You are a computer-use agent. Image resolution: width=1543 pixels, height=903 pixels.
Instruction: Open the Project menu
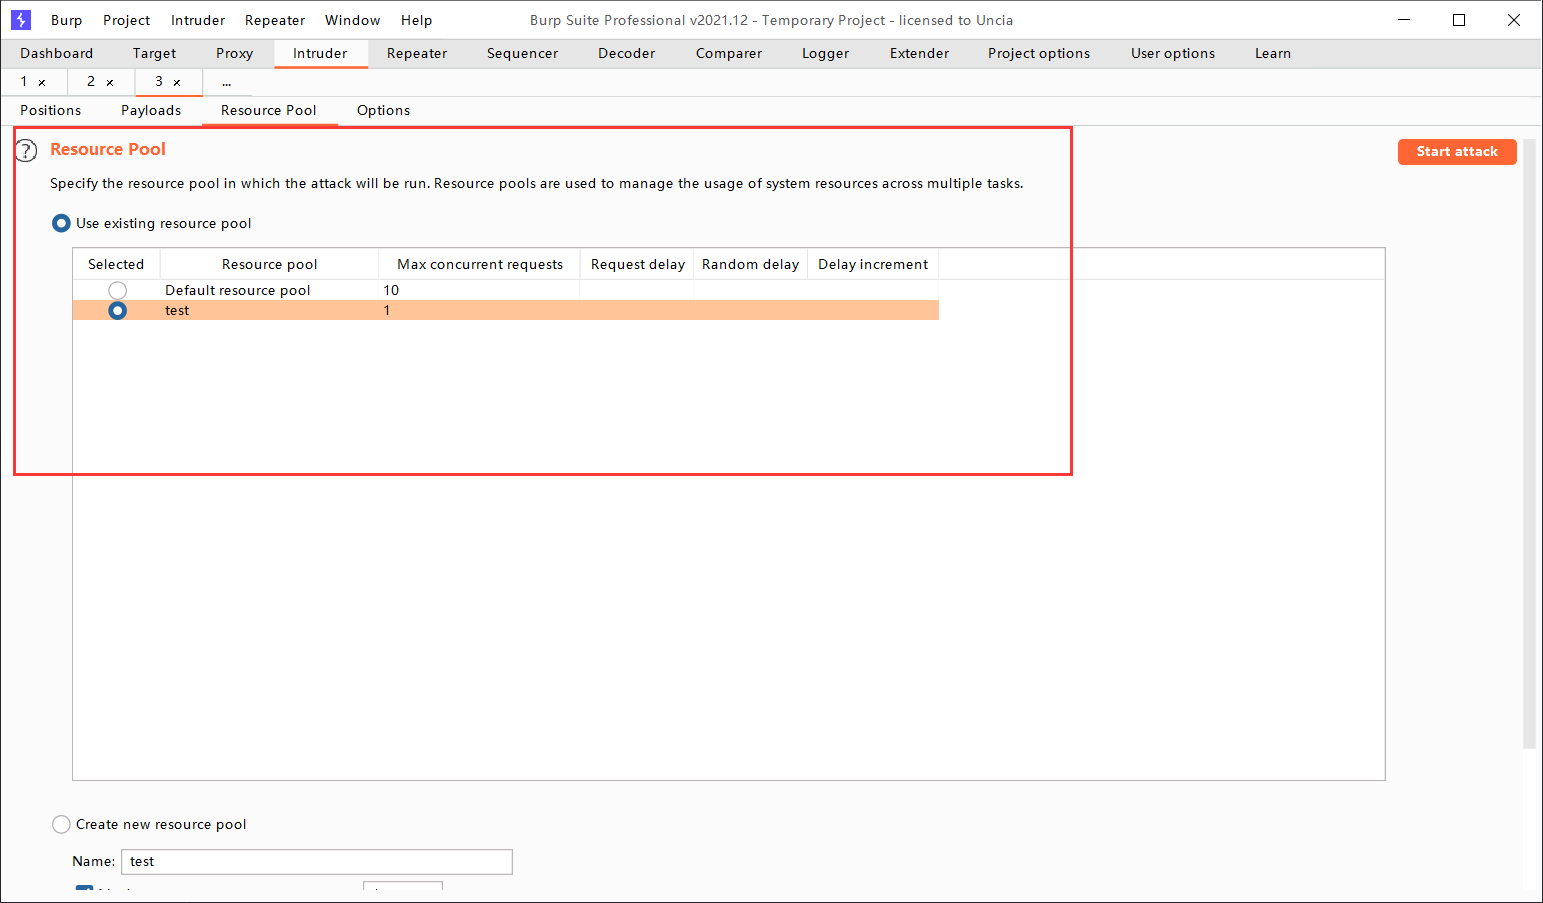[x=126, y=20]
